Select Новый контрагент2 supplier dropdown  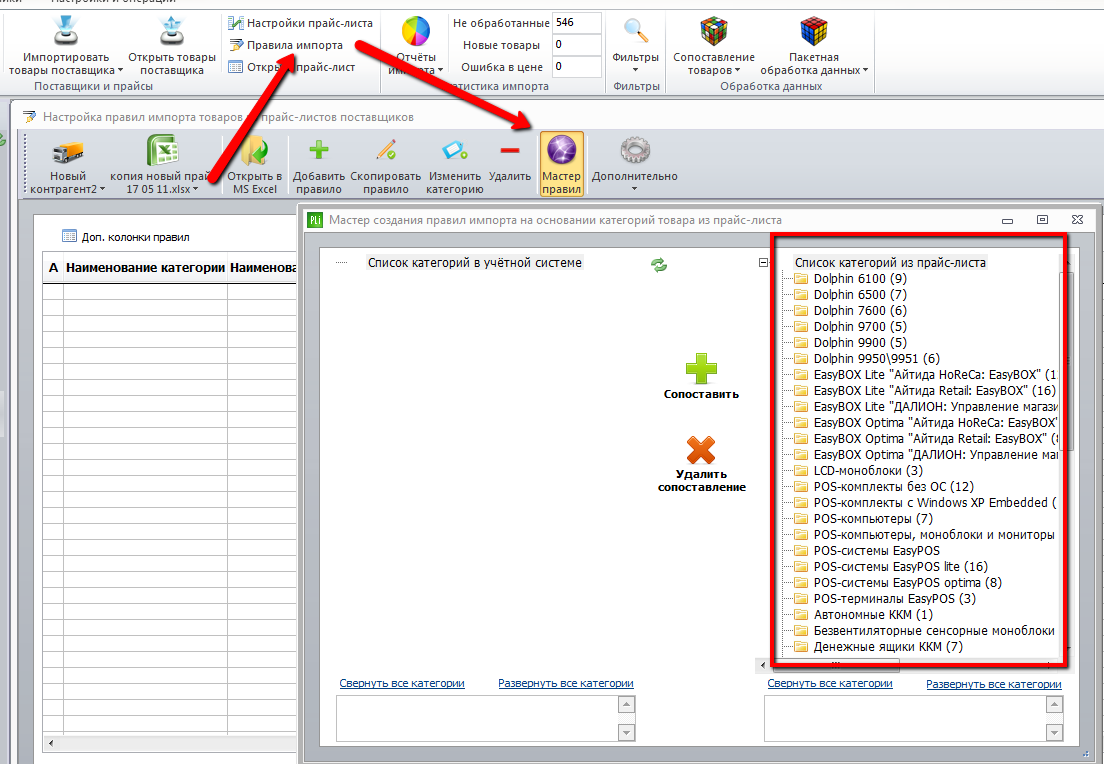tap(68, 165)
